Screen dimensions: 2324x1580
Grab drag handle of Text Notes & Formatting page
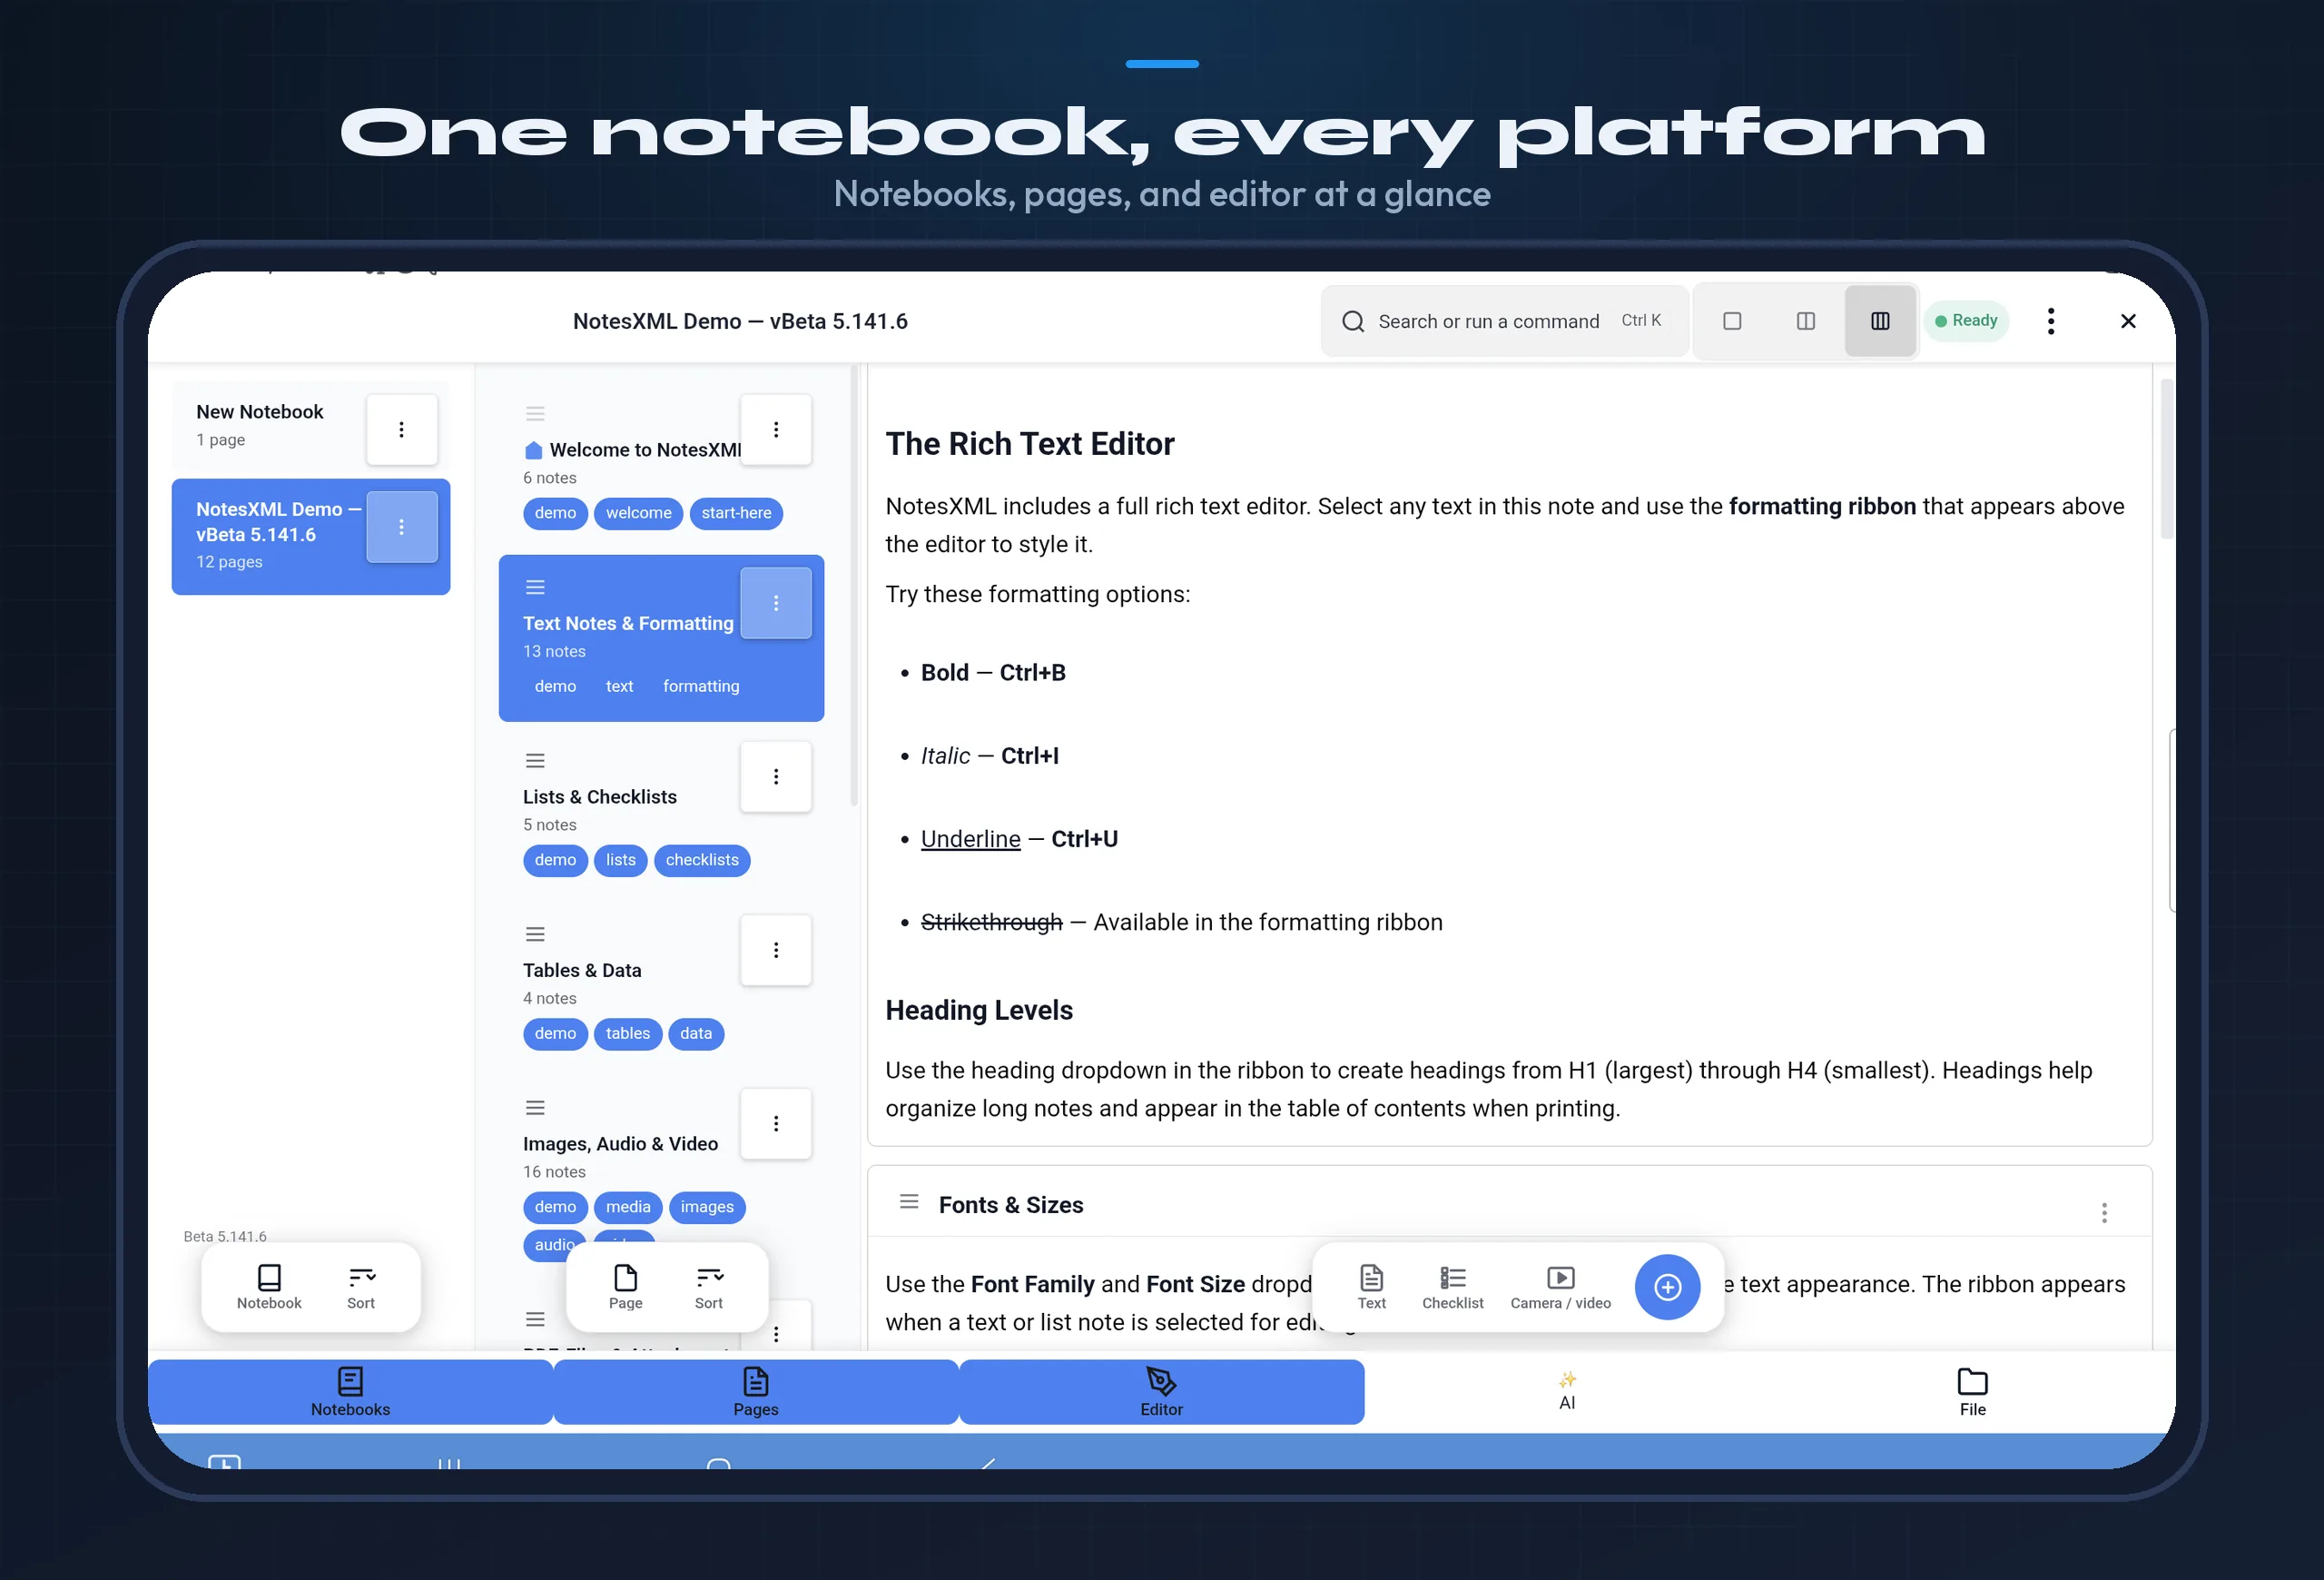tap(535, 587)
